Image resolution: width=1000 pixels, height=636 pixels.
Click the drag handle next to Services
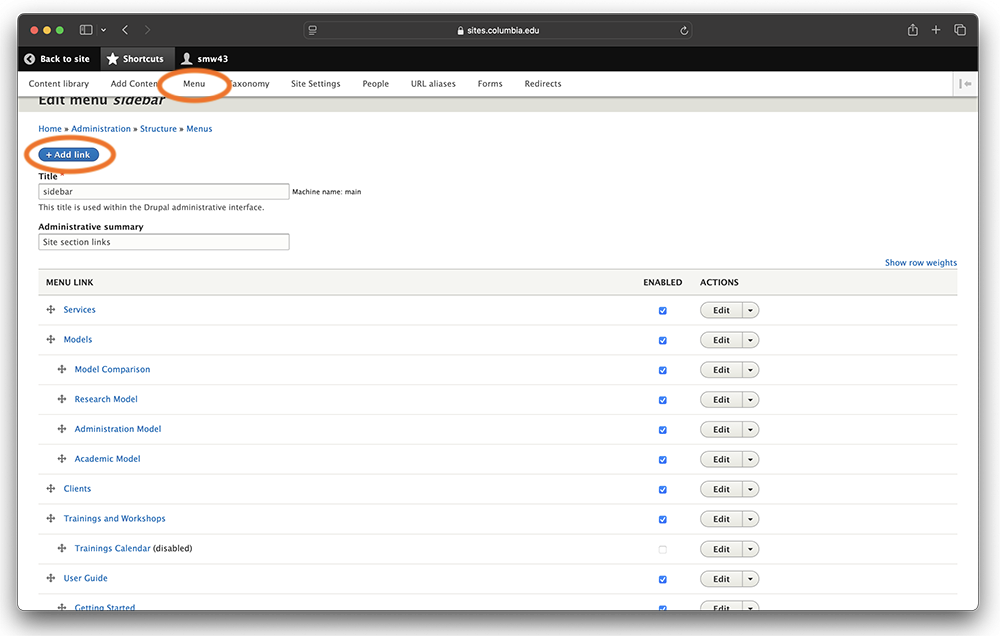(50, 309)
